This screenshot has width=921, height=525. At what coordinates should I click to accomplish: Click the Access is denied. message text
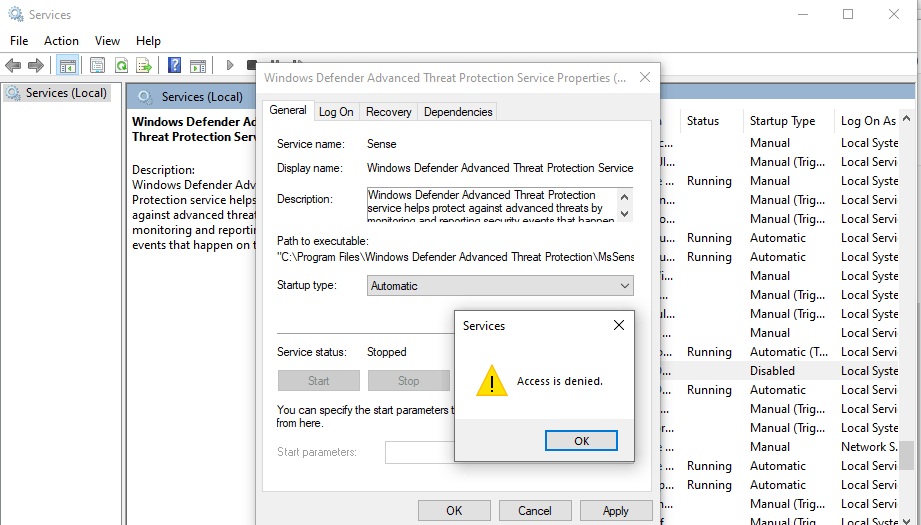pos(560,381)
